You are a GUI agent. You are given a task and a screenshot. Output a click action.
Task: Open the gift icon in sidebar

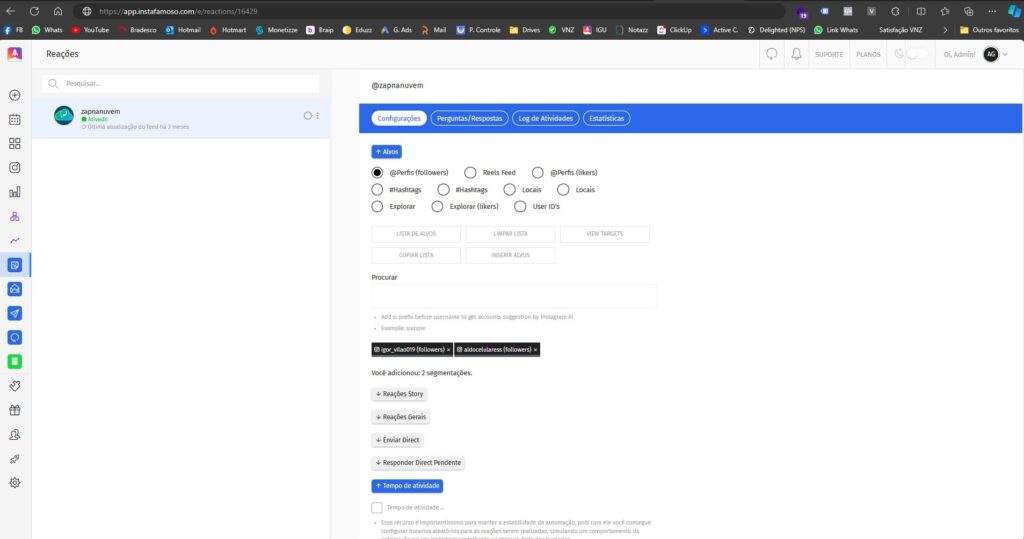(15, 410)
